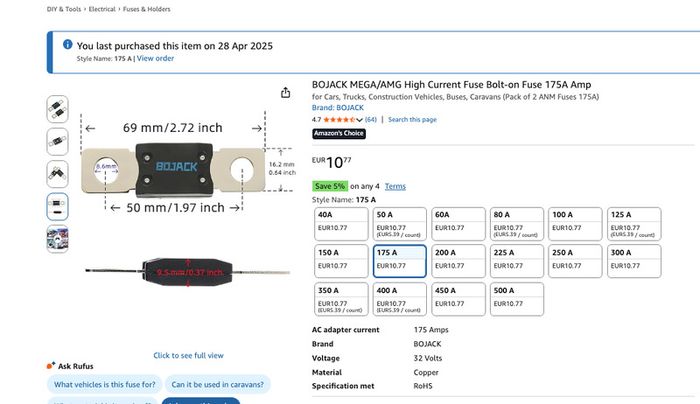
Task: Click the 175 Amps specification value
Action: [431, 330]
